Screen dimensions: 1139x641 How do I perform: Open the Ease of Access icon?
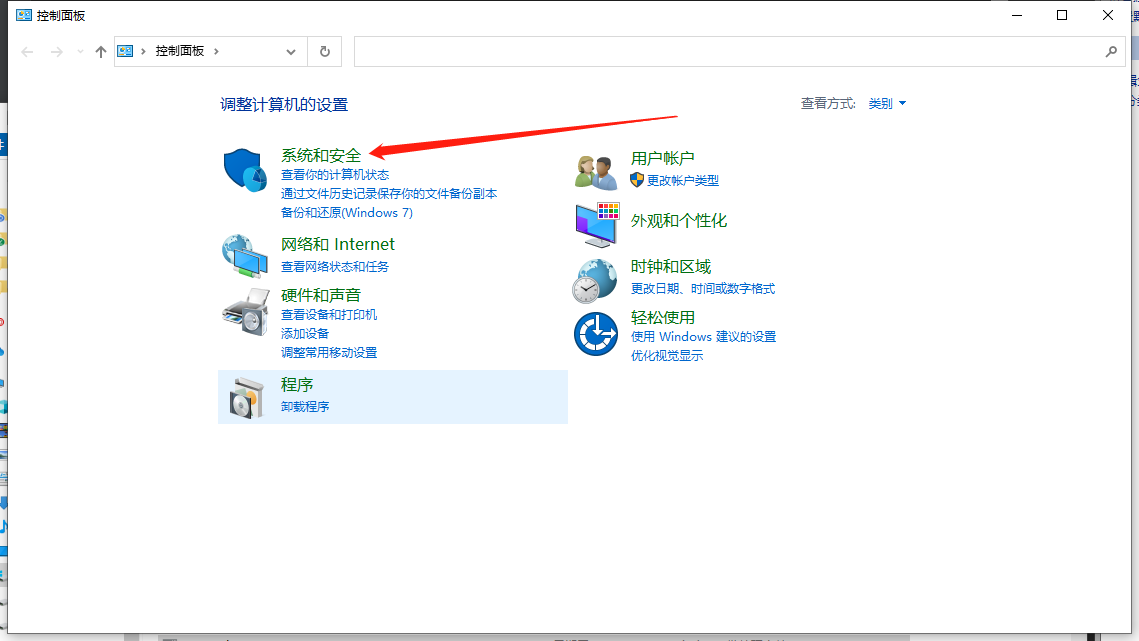click(x=596, y=334)
